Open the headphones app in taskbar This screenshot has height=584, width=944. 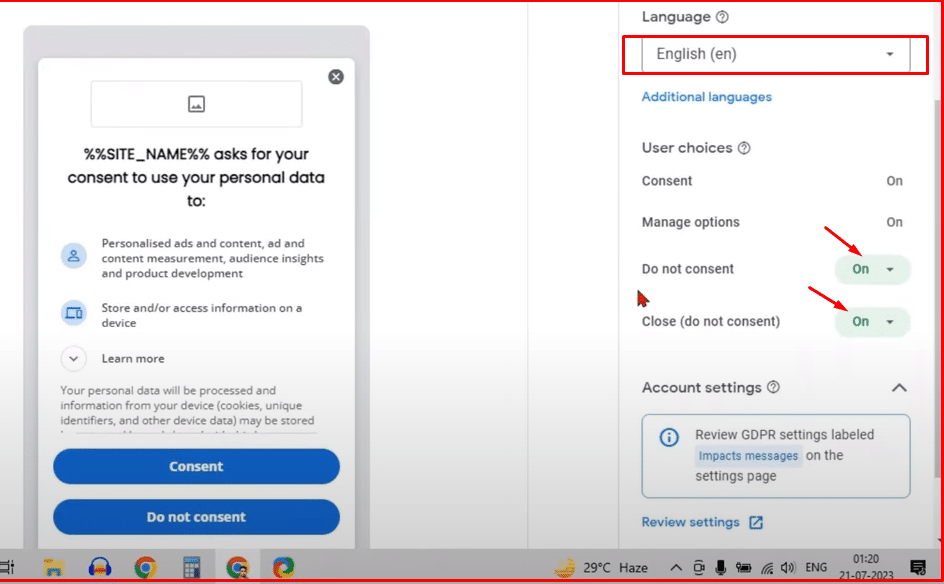click(x=100, y=567)
